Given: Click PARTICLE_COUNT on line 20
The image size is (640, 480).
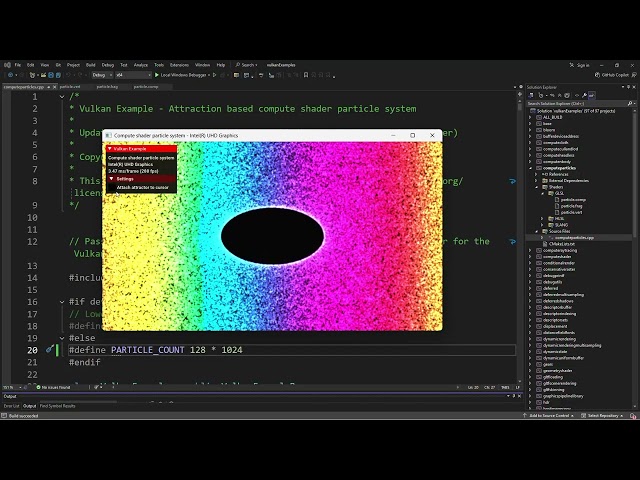Looking at the screenshot, I should [x=148, y=350].
